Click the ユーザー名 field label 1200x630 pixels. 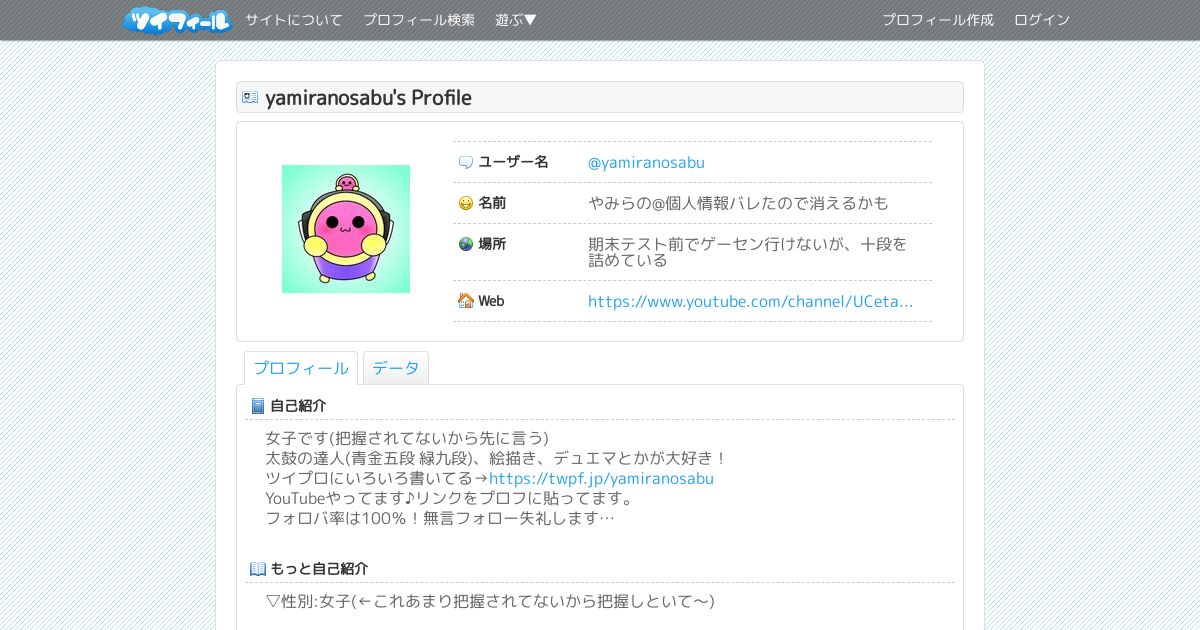(514, 162)
